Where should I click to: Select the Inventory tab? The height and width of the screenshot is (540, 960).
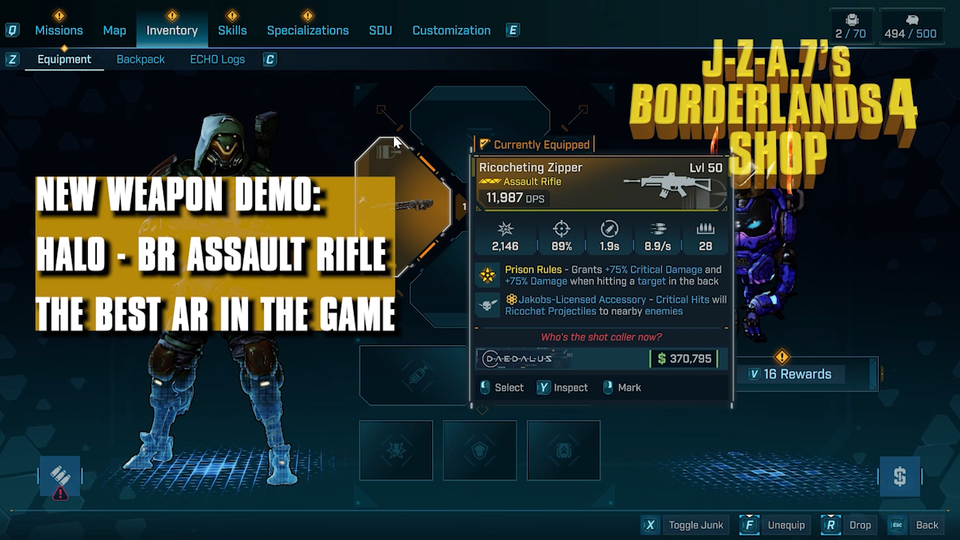(172, 31)
